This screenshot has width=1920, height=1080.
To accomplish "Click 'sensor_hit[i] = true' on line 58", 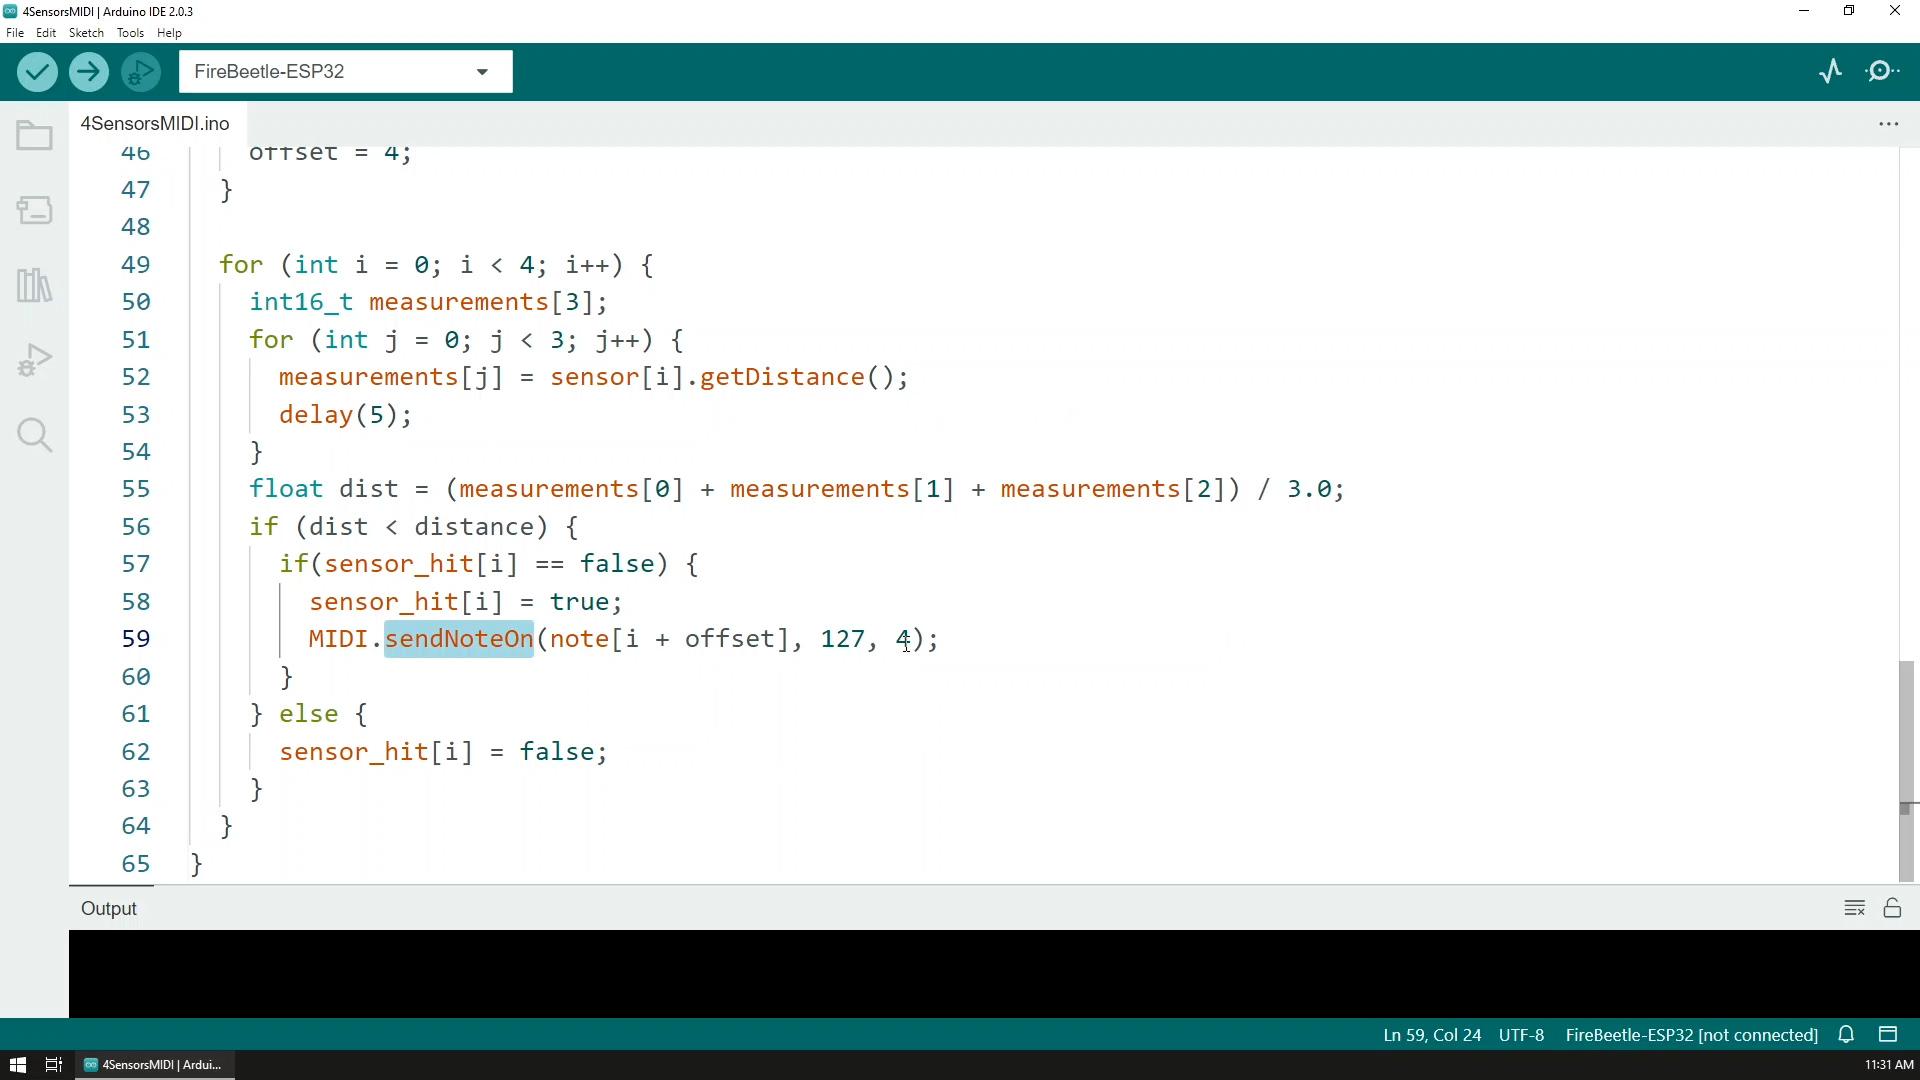I will tap(459, 602).
